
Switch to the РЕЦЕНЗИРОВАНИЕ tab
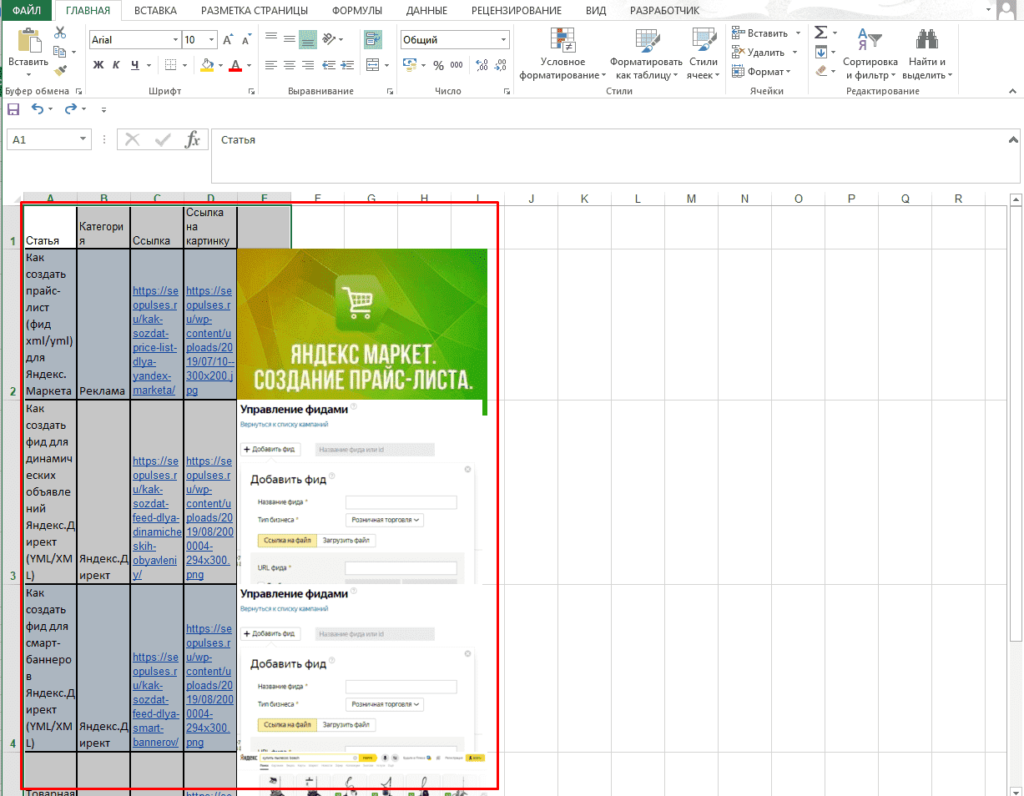pyautogui.click(x=516, y=10)
